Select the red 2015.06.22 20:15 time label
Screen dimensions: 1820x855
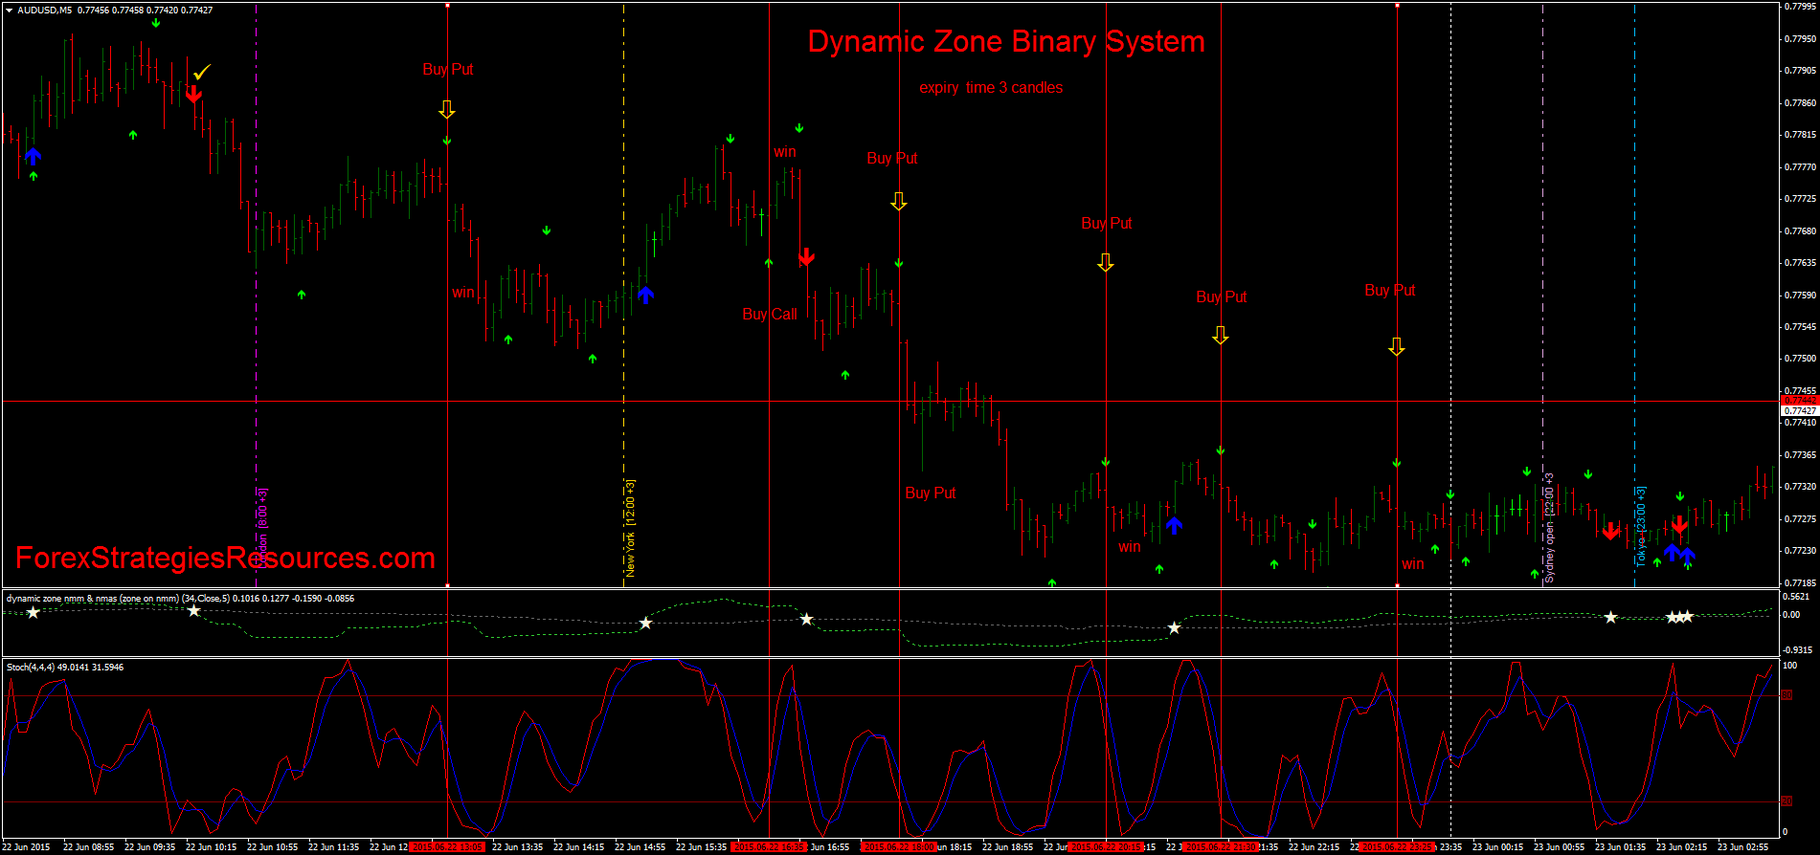pos(1106,847)
